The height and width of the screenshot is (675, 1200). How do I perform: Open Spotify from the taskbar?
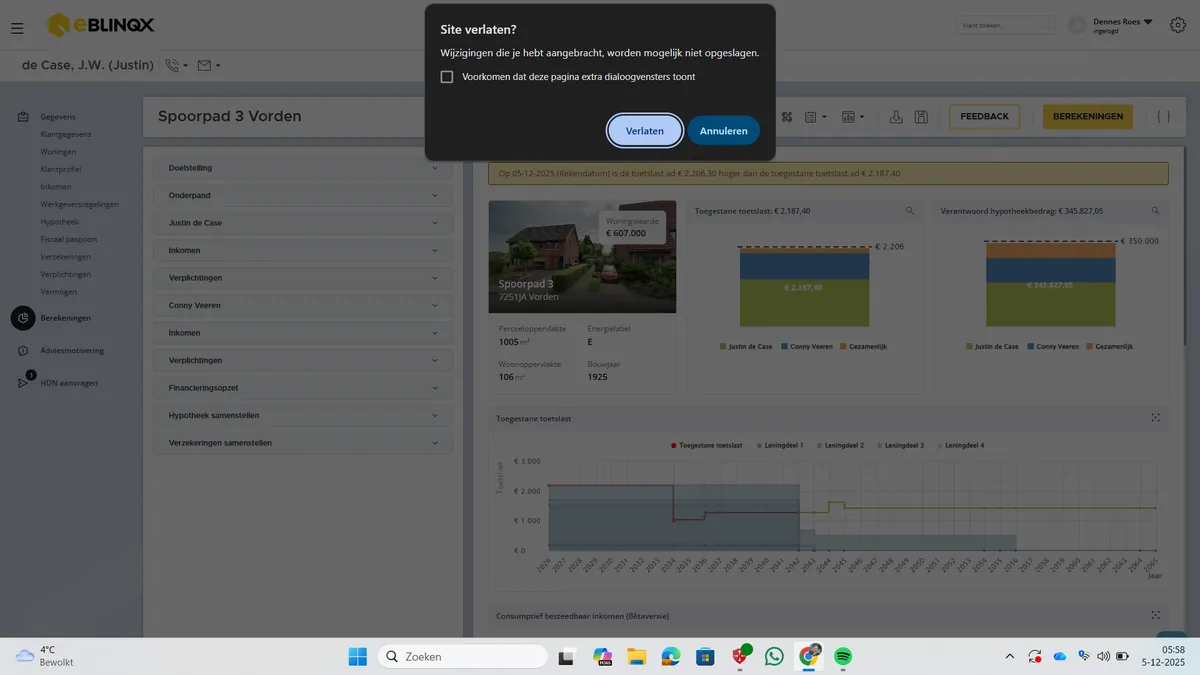tap(843, 657)
